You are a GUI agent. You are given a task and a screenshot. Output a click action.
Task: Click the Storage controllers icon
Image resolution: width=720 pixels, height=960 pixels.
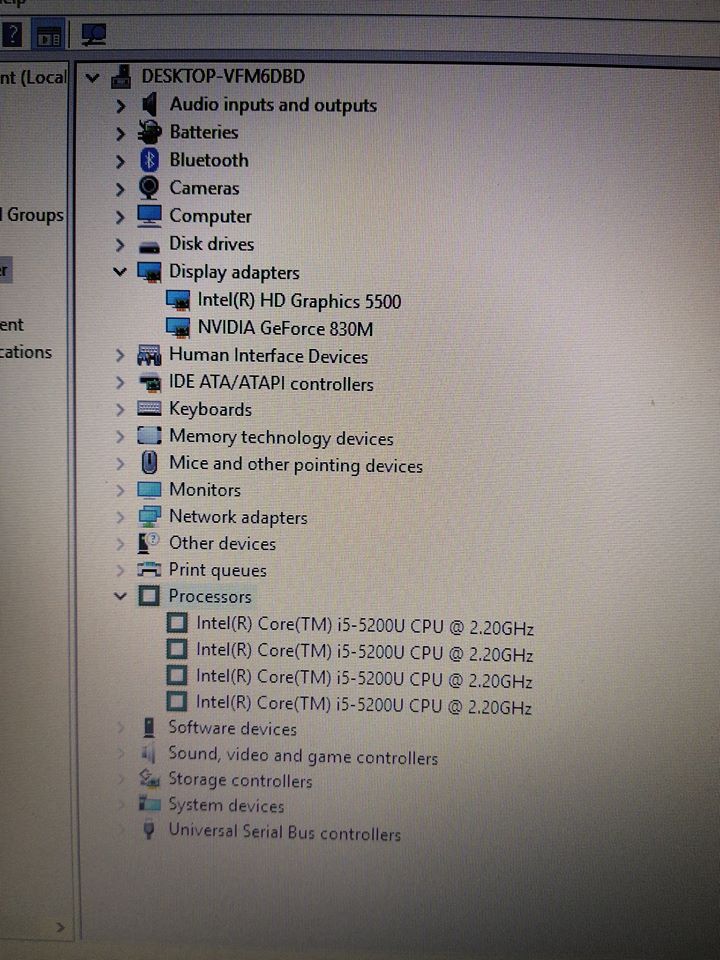148,779
